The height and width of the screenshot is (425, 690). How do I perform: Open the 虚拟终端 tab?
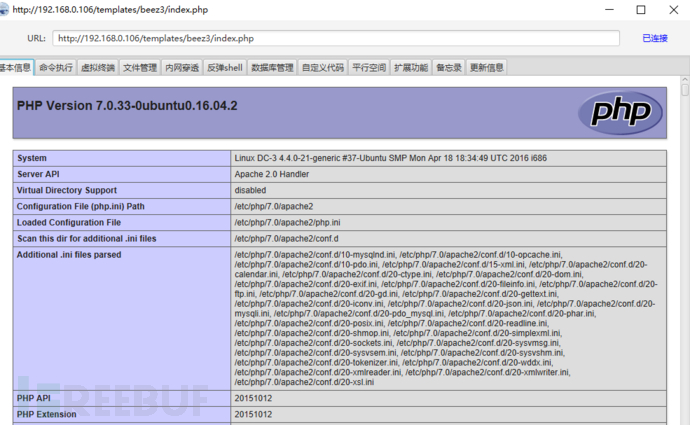(98, 67)
